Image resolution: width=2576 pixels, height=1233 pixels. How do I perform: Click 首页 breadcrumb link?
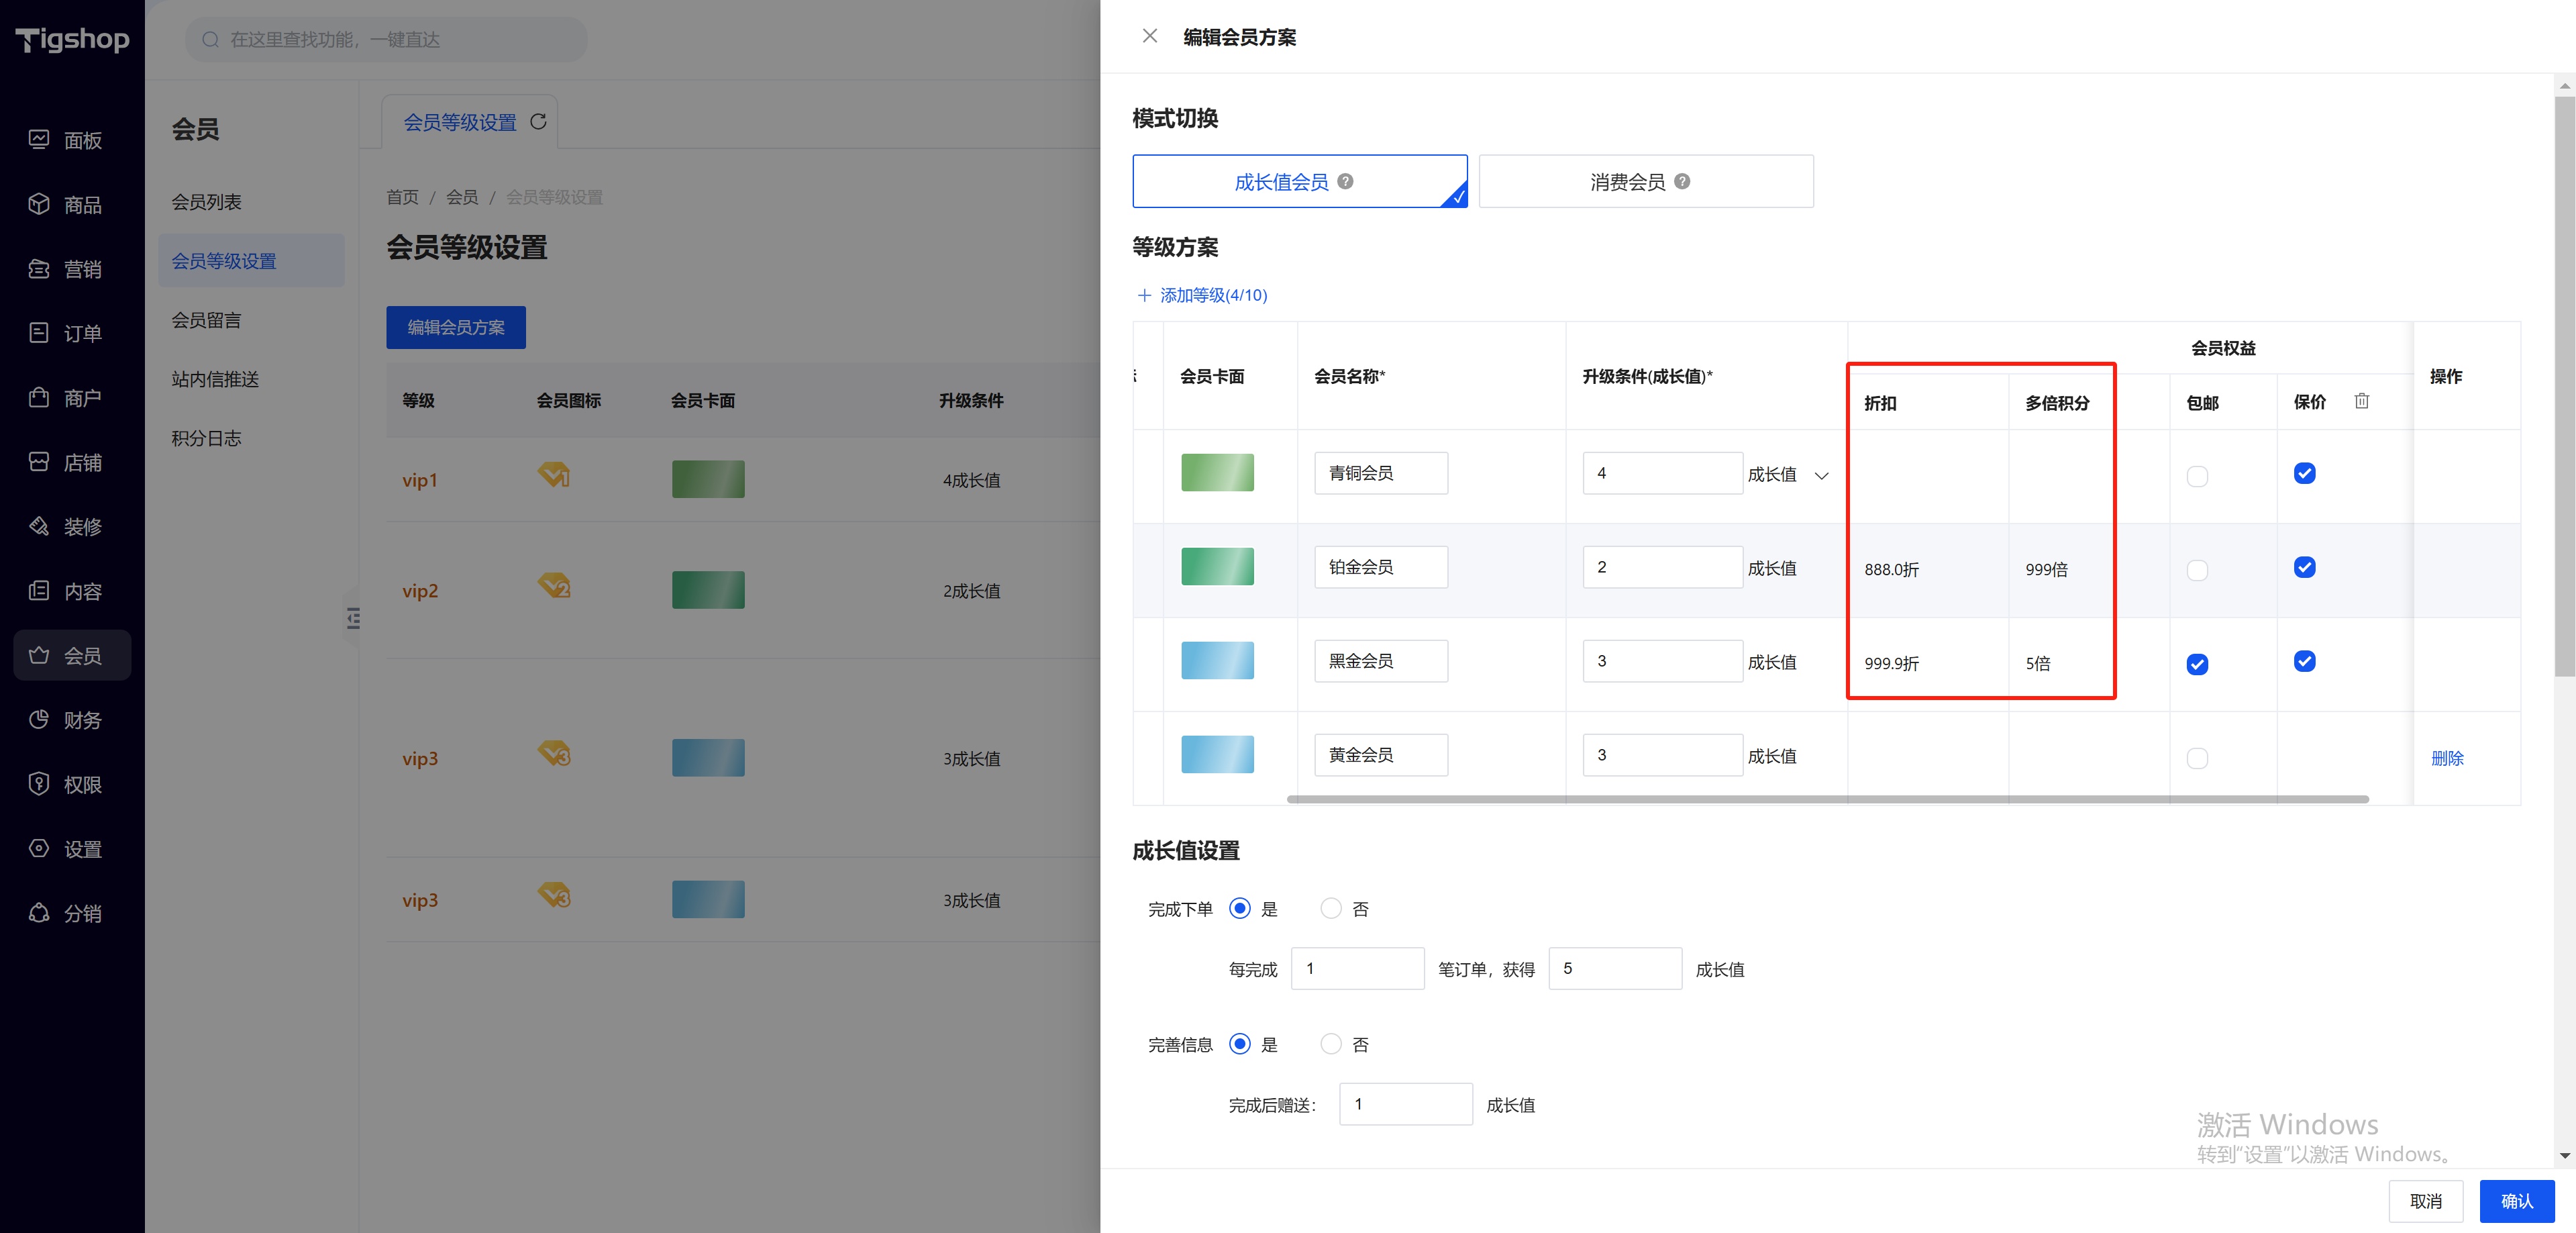pyautogui.click(x=402, y=197)
